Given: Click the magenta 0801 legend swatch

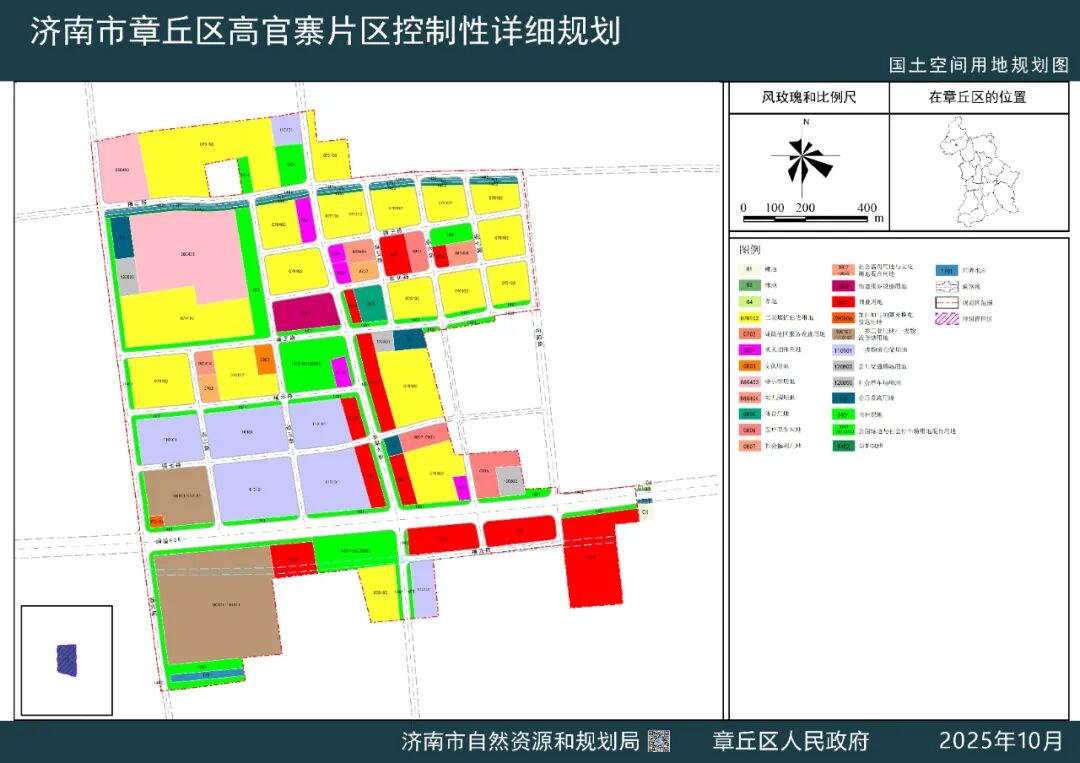Looking at the screenshot, I should click(750, 350).
